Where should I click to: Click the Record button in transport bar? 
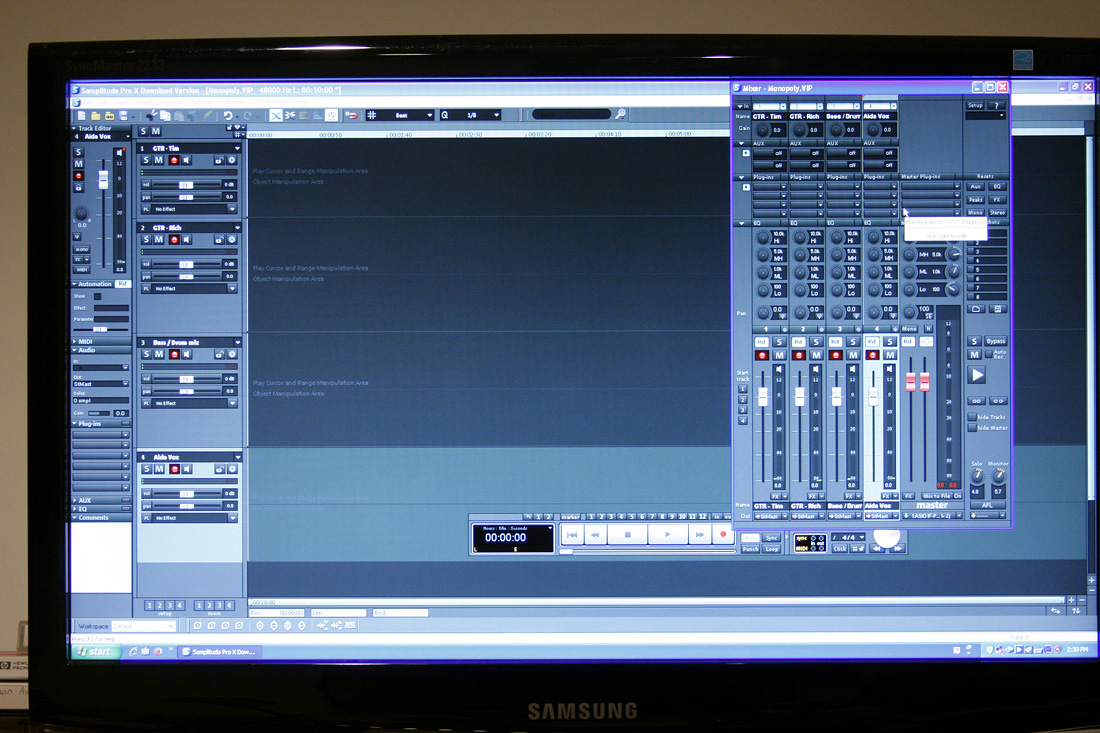coord(723,534)
